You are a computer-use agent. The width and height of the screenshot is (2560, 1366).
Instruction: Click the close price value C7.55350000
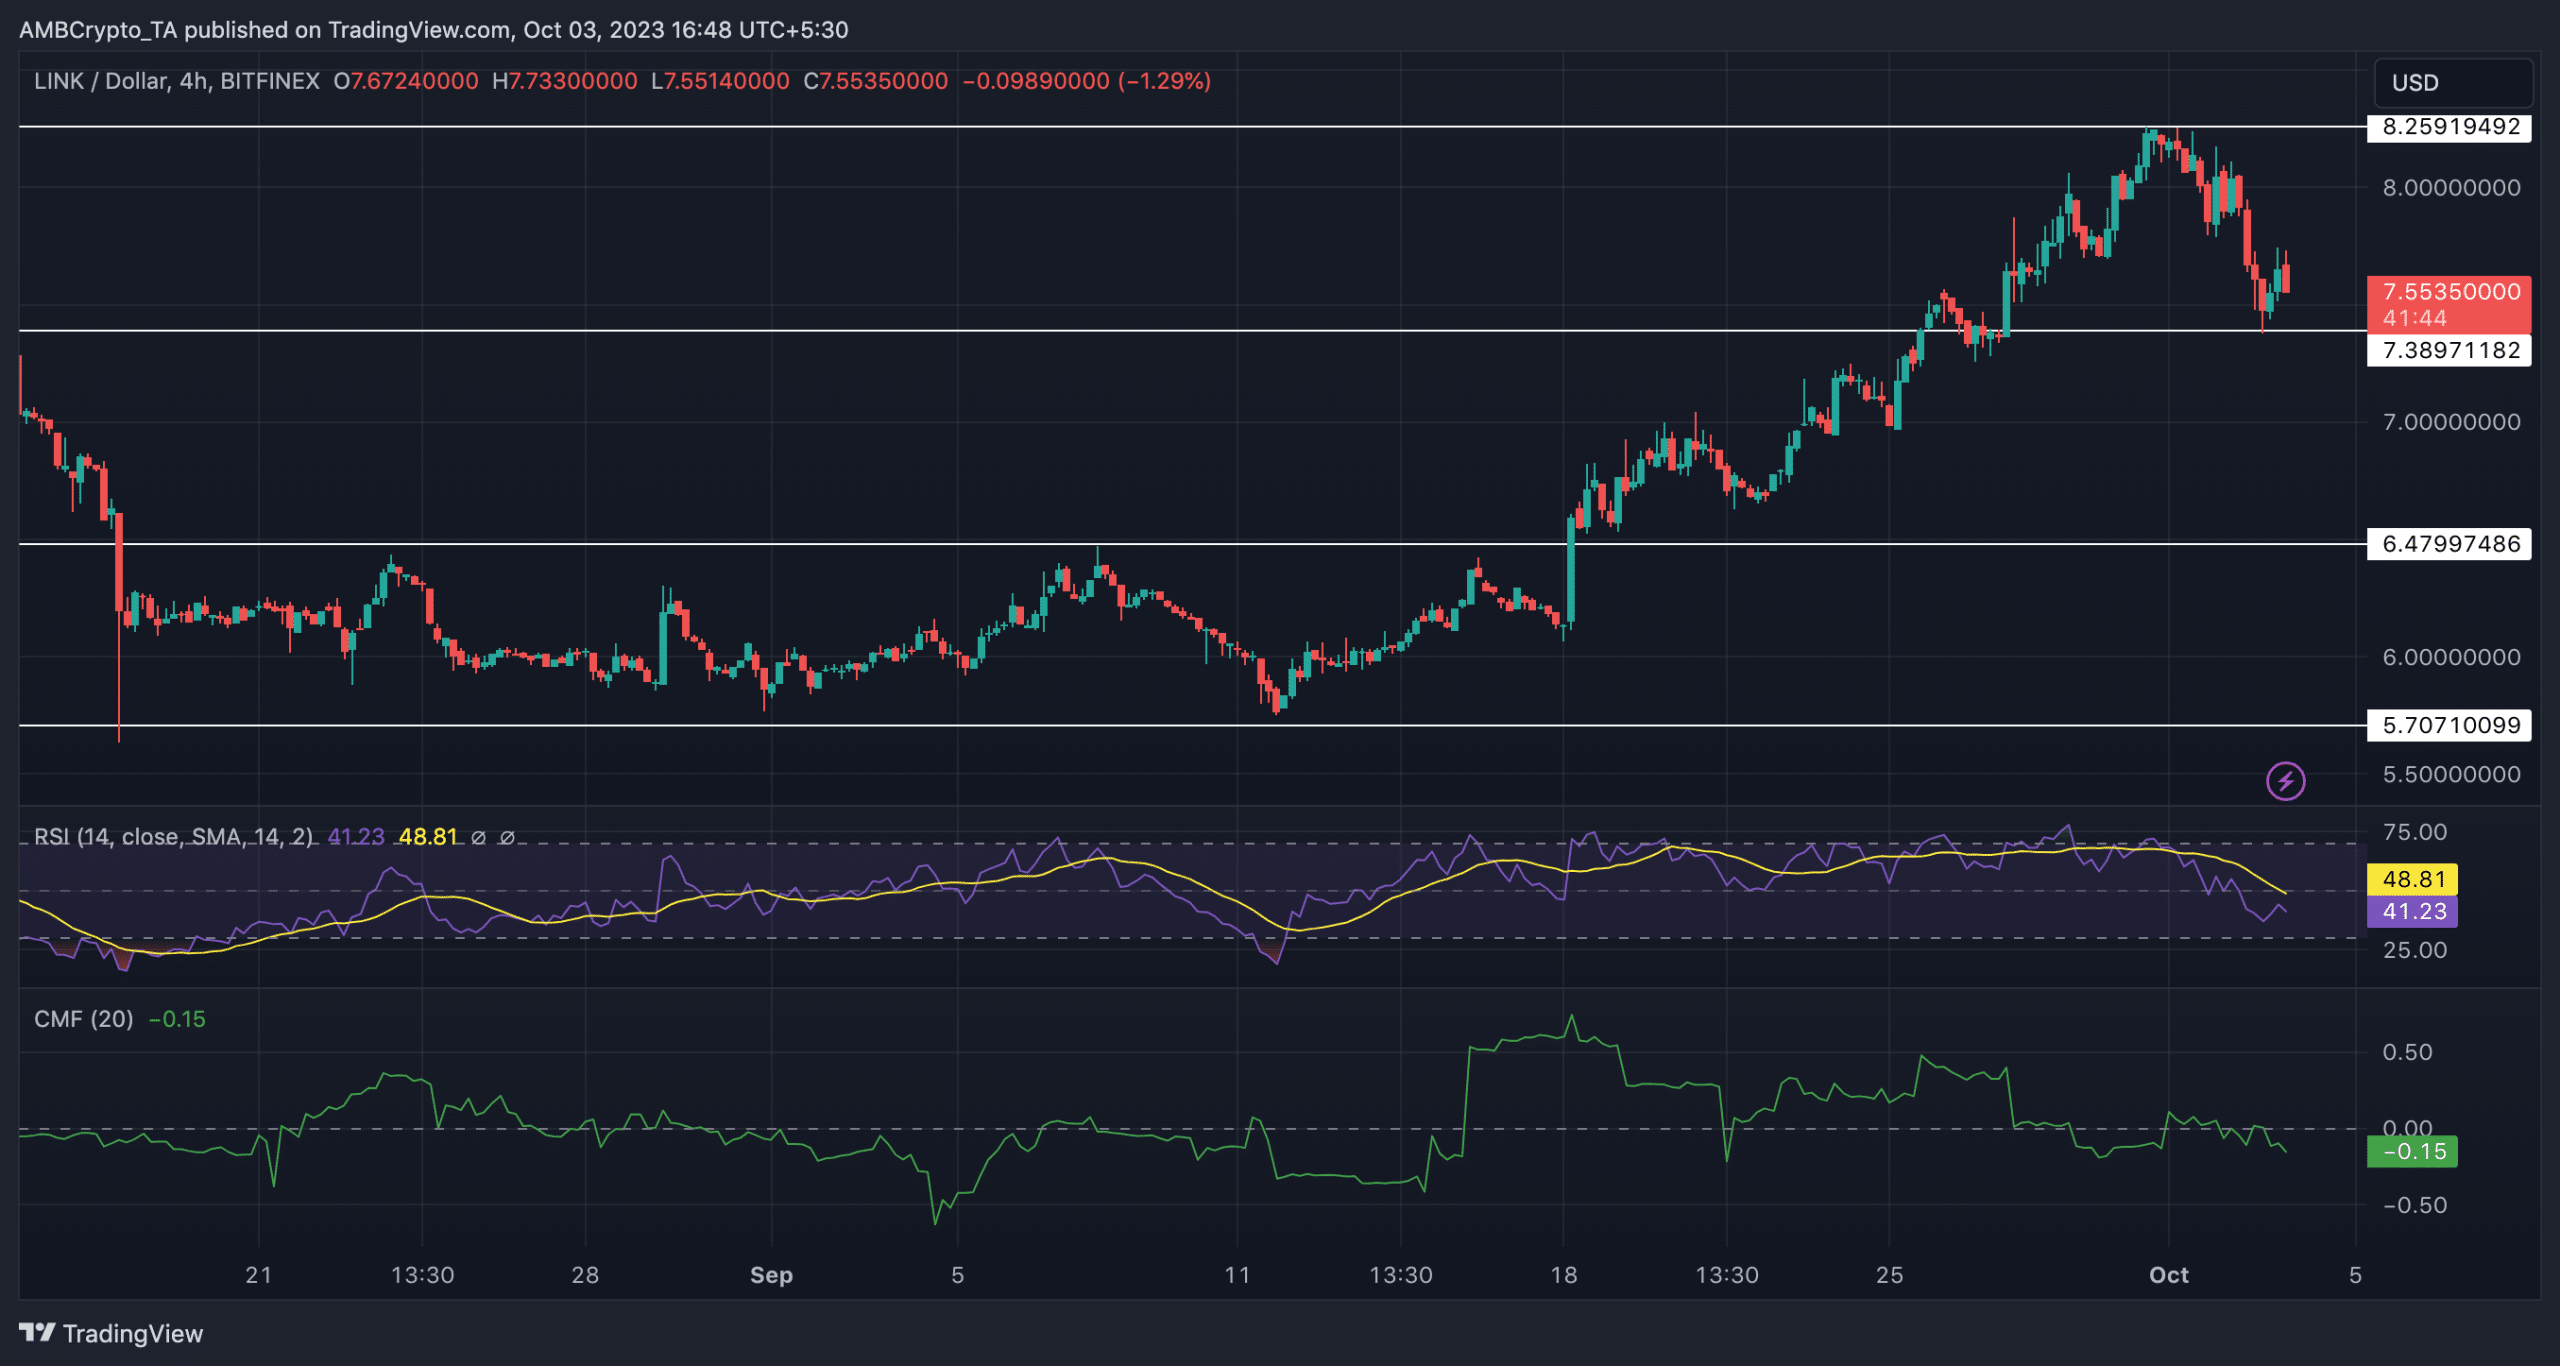click(x=876, y=81)
